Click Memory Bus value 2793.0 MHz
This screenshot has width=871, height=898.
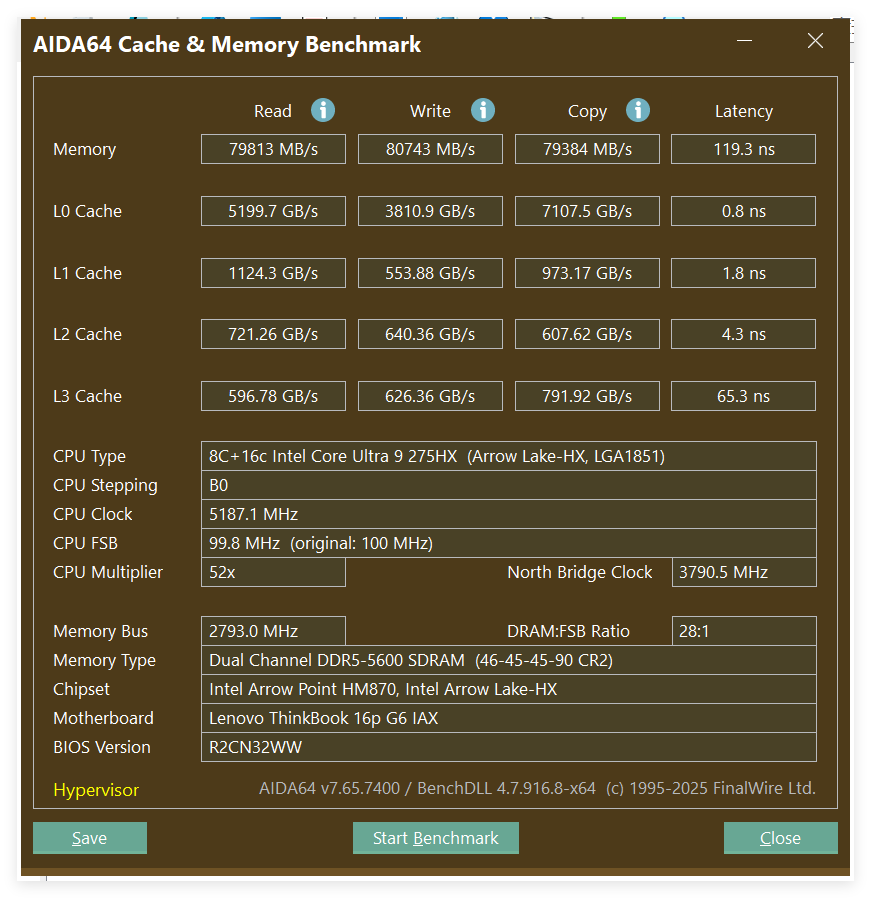pyautogui.click(x=273, y=631)
